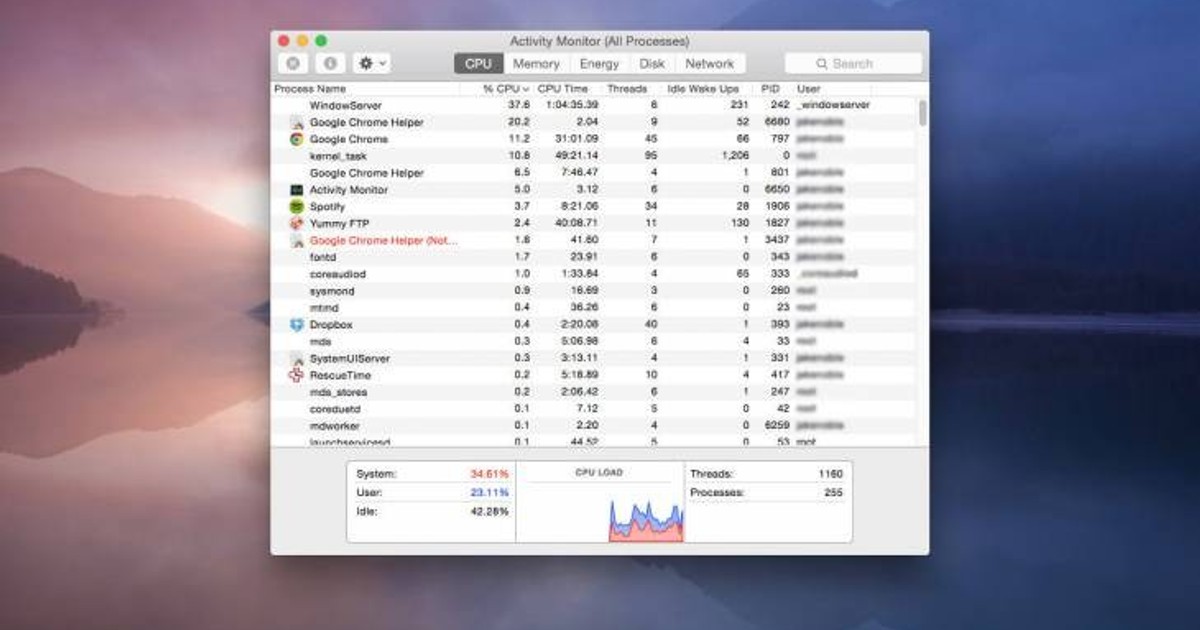This screenshot has width=1200, height=630.
Task: Click the Yummy FTP process icon
Action: 296,224
